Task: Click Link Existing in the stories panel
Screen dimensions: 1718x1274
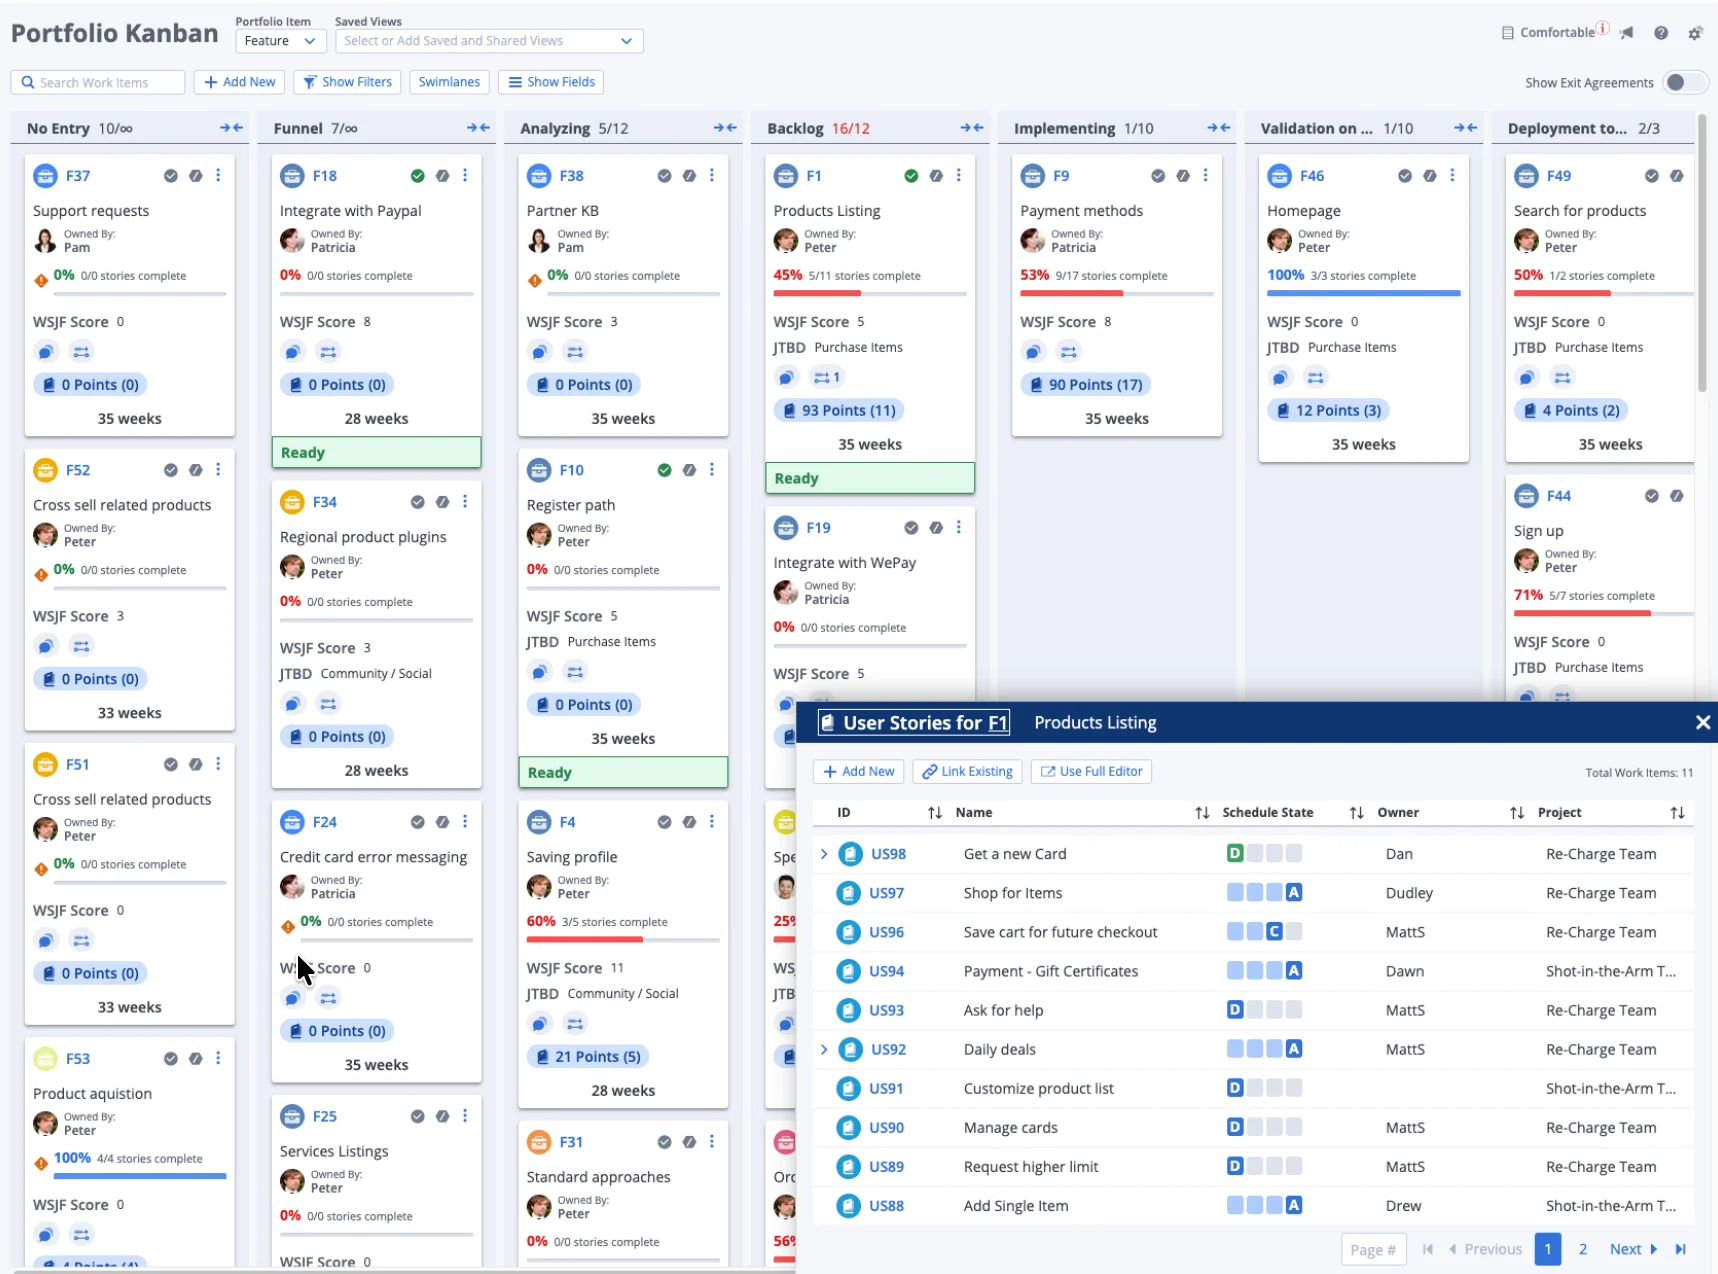Action: coord(967,771)
